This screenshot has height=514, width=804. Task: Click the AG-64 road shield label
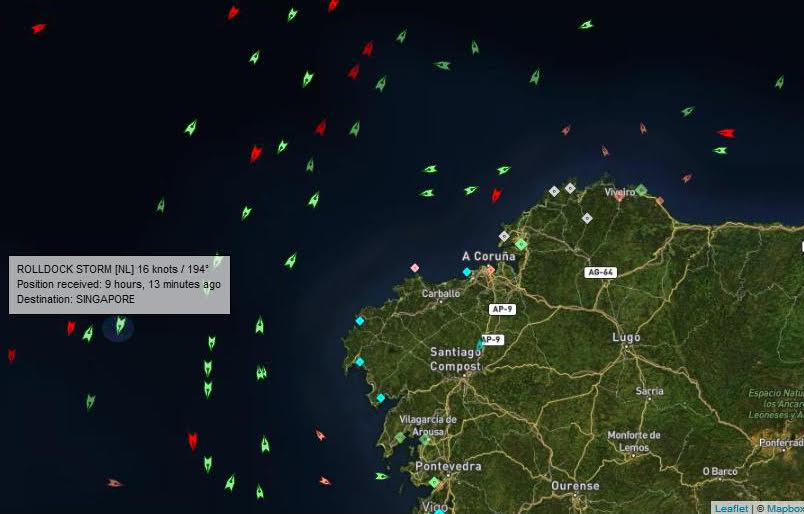pos(600,272)
